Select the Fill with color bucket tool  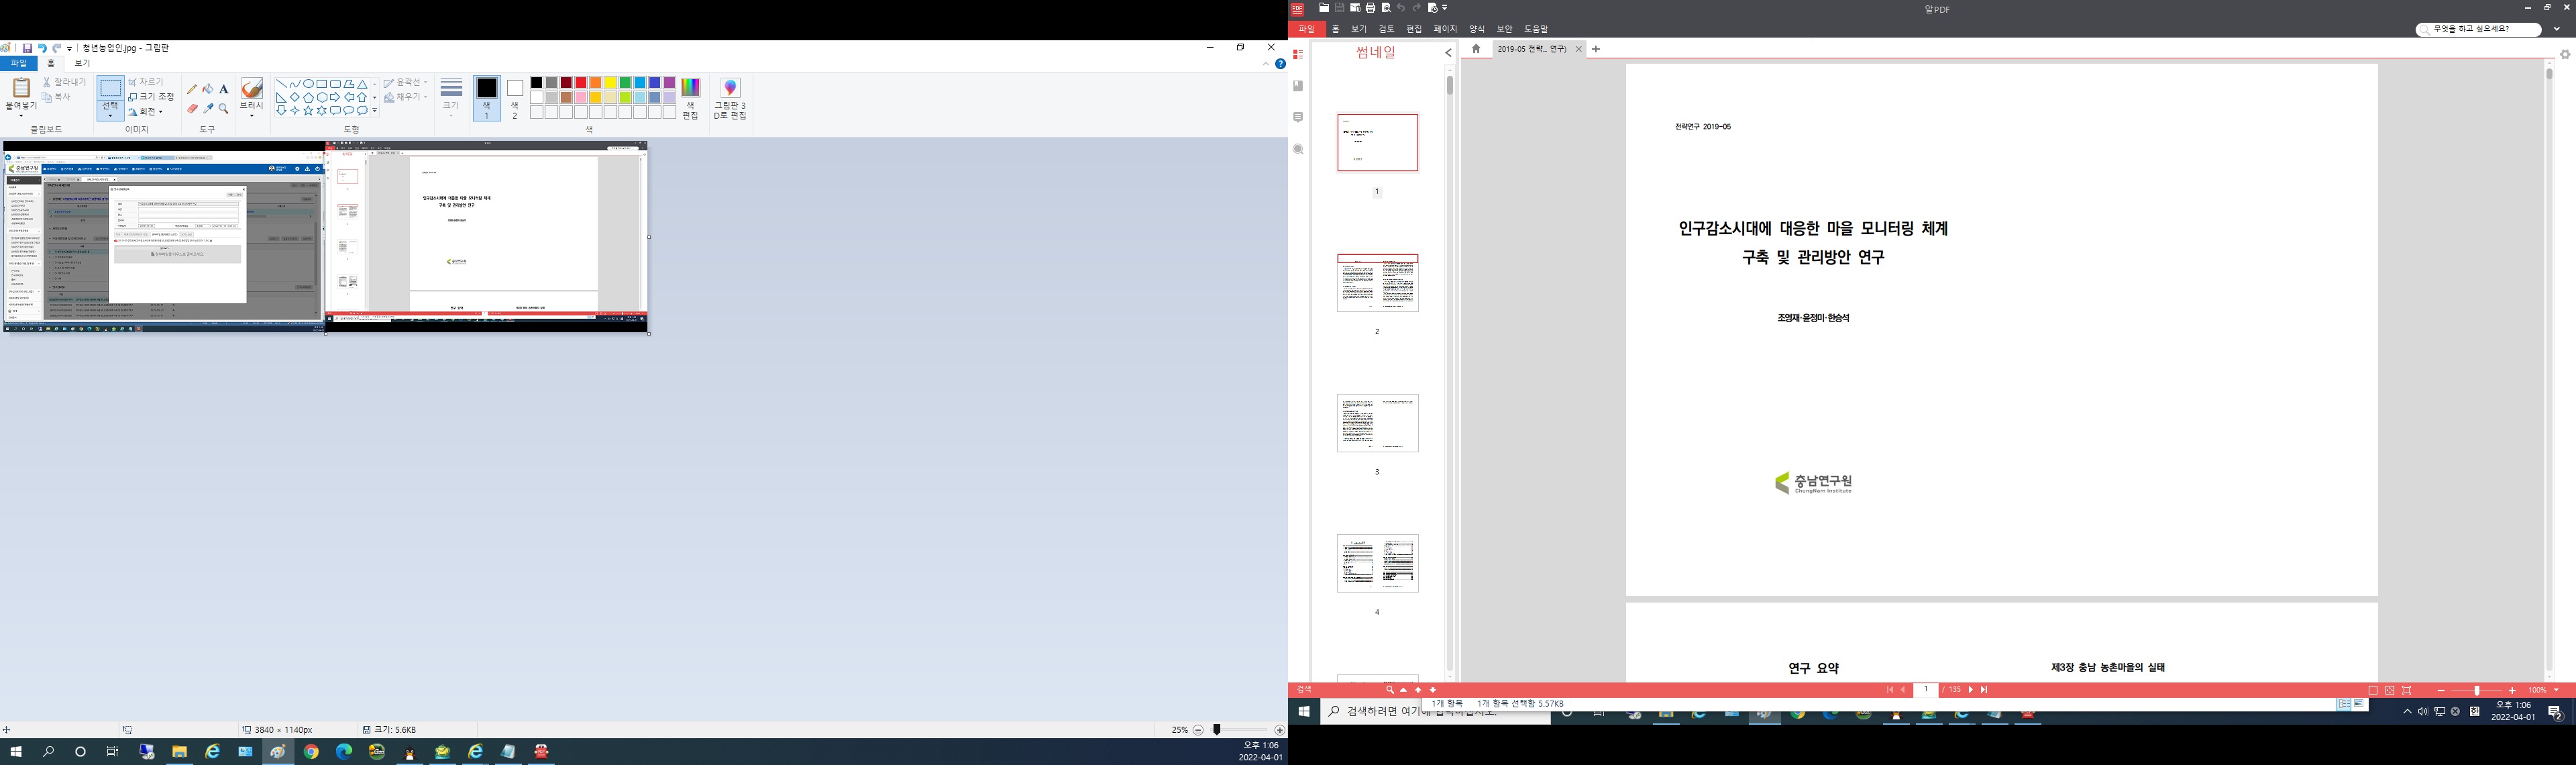(208, 89)
